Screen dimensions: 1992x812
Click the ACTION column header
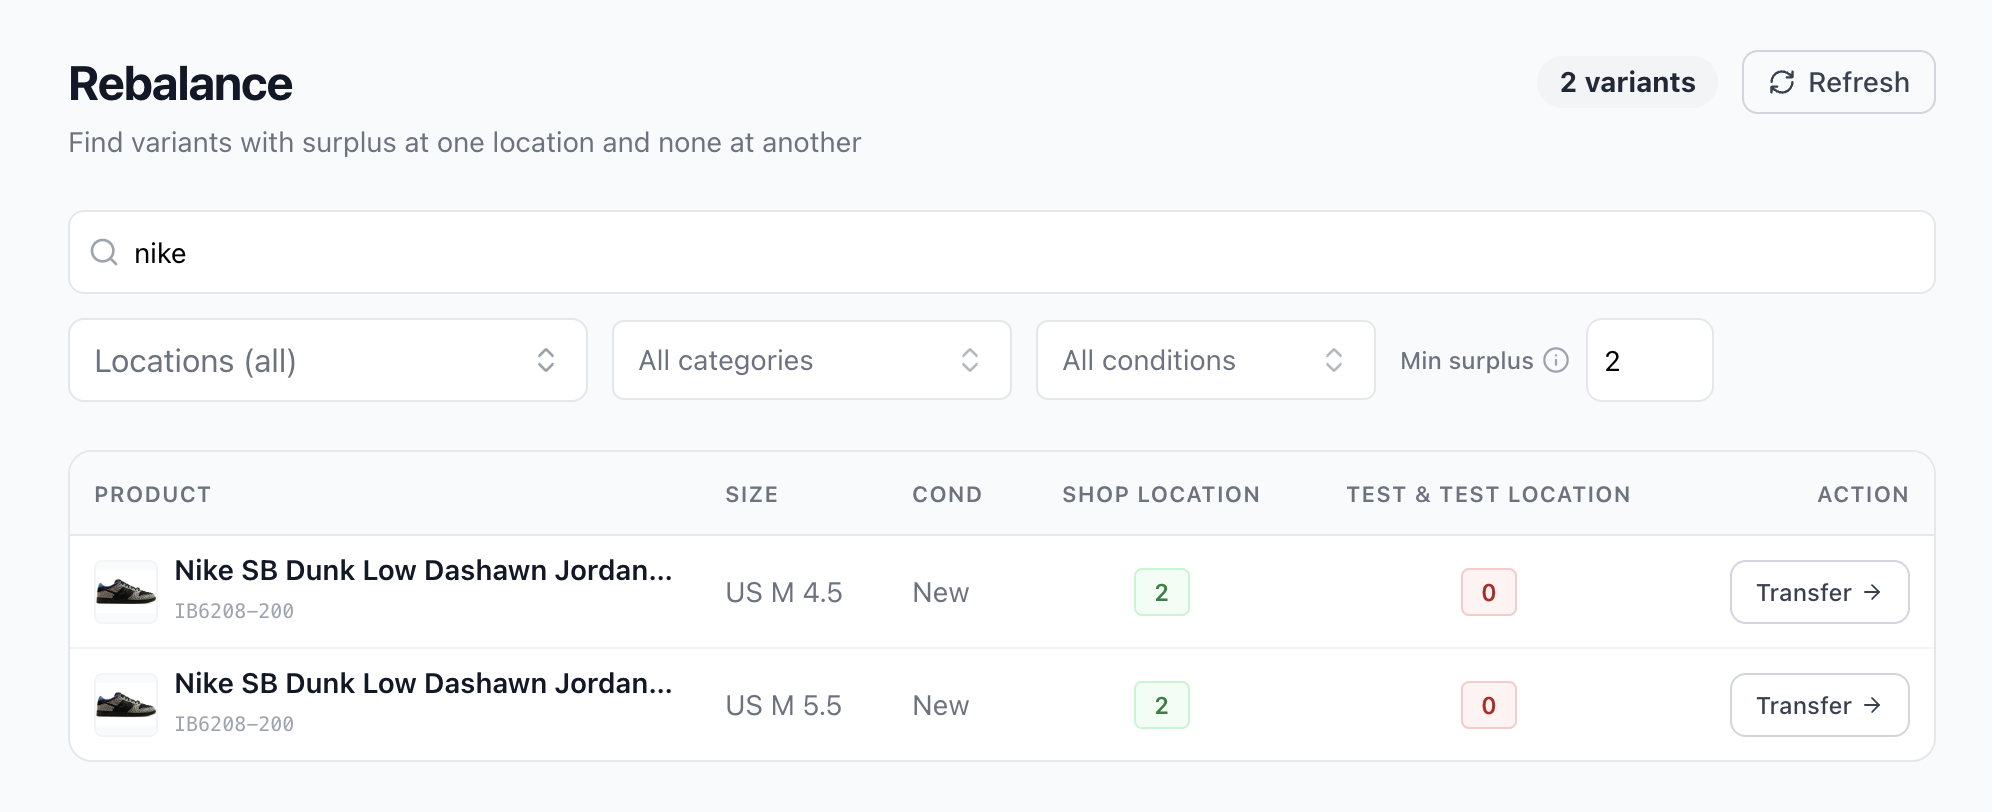1863,494
